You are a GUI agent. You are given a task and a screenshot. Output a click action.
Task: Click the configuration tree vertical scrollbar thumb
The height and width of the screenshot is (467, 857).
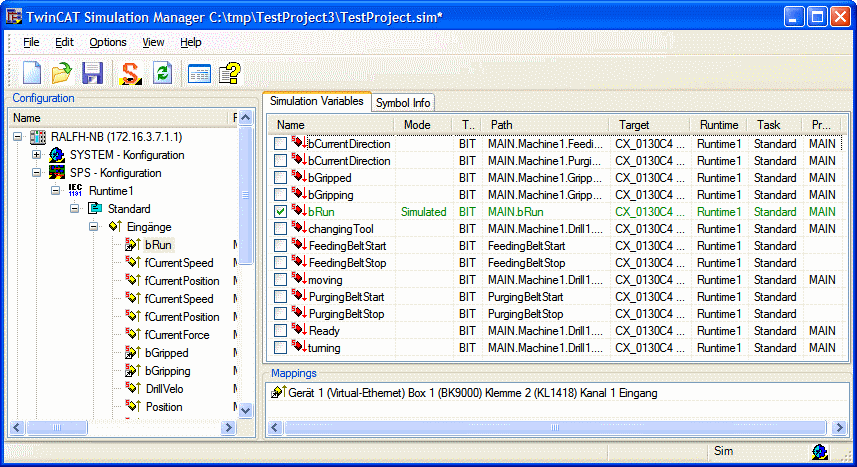[245, 195]
